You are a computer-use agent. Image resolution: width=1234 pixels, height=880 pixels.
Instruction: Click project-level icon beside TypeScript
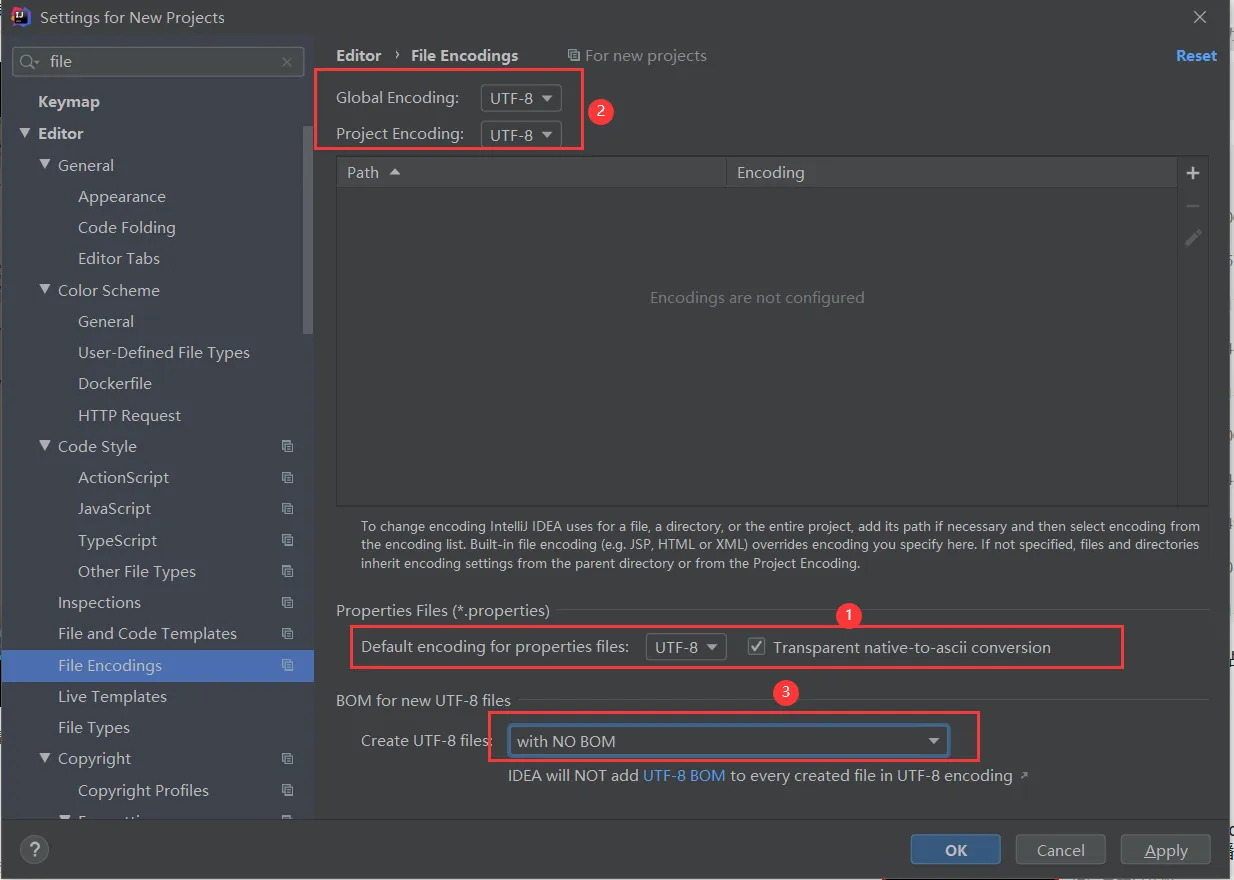click(x=288, y=541)
